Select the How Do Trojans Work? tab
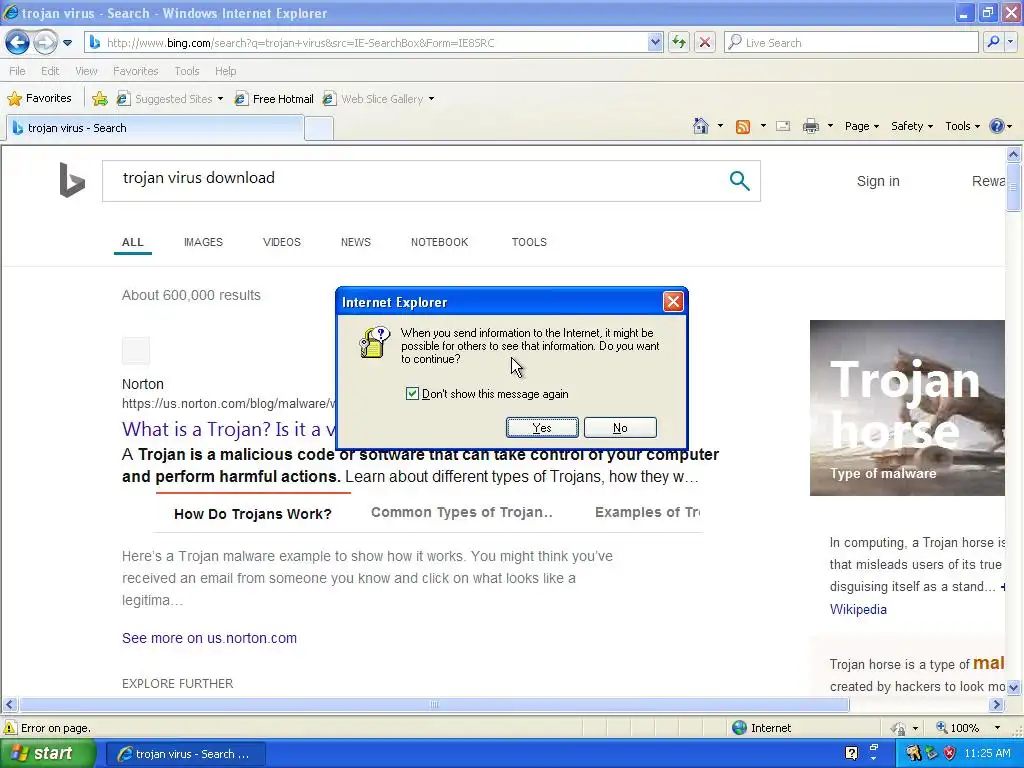The width and height of the screenshot is (1024, 768). pos(253,514)
